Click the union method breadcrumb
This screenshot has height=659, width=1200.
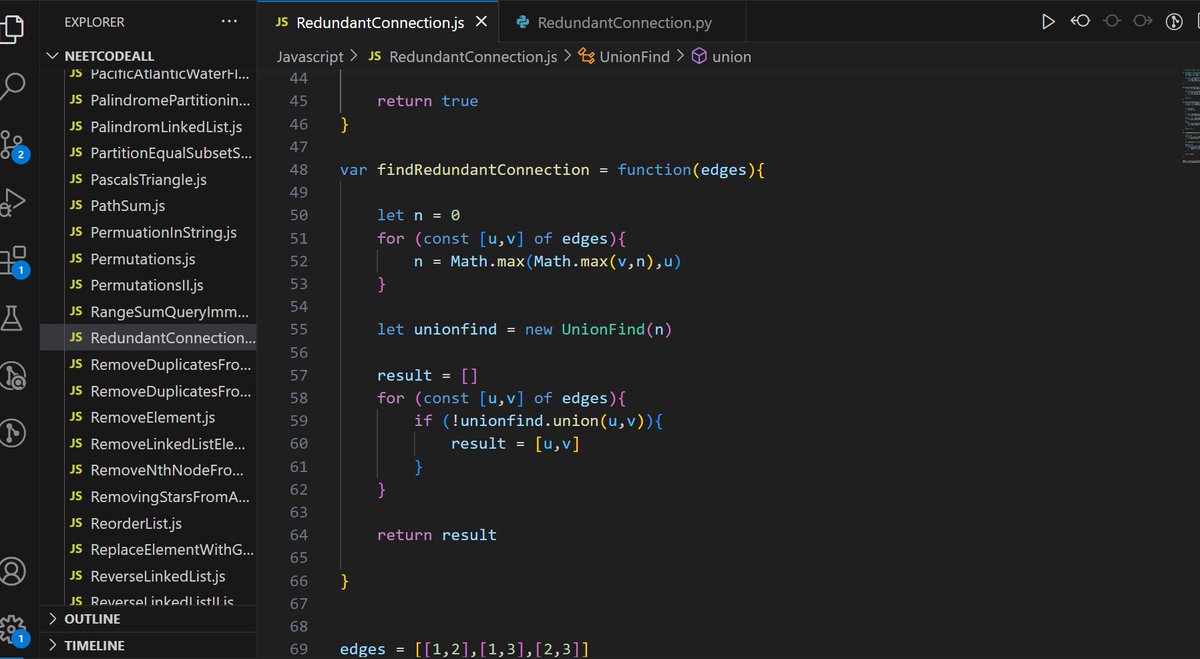721,57
